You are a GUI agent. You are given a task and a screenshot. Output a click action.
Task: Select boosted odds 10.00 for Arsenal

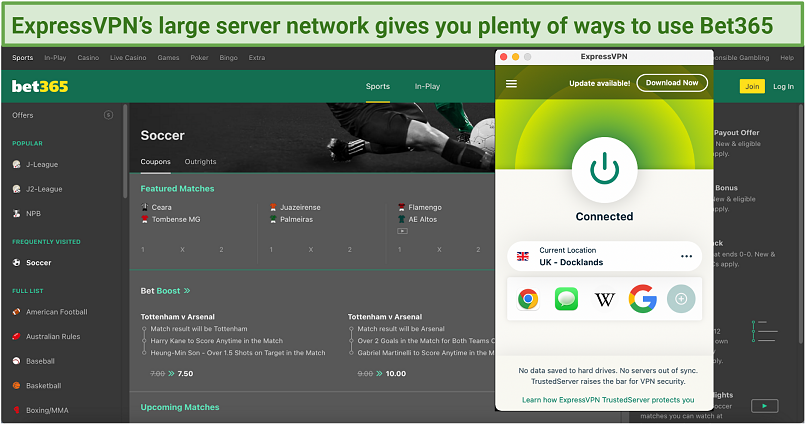395,374
